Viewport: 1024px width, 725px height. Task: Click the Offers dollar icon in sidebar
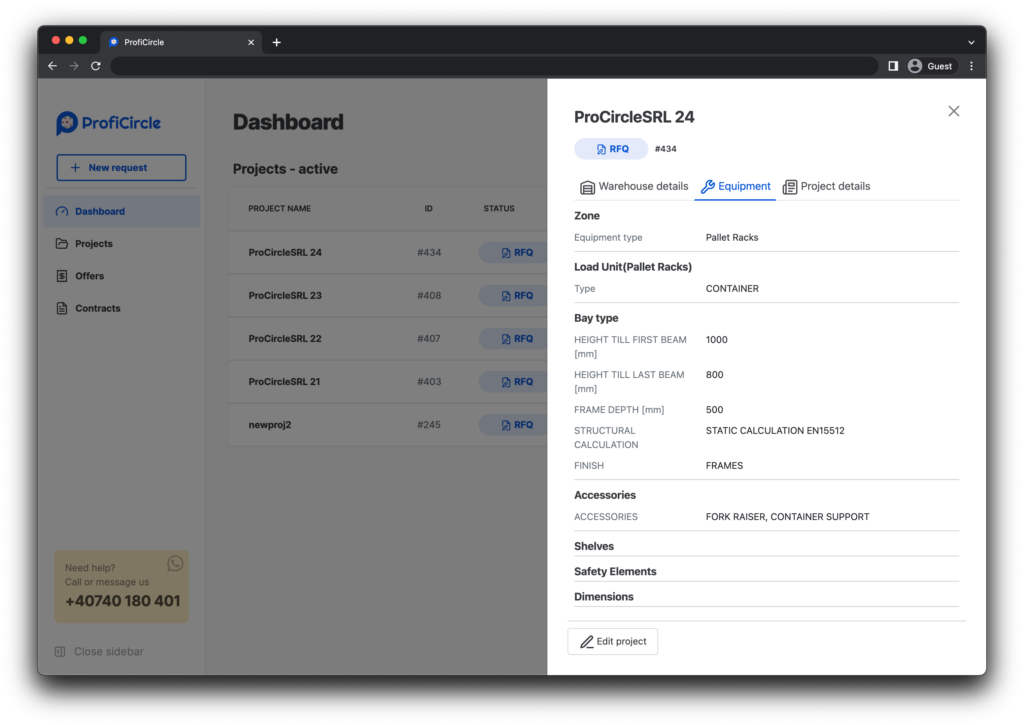click(62, 276)
